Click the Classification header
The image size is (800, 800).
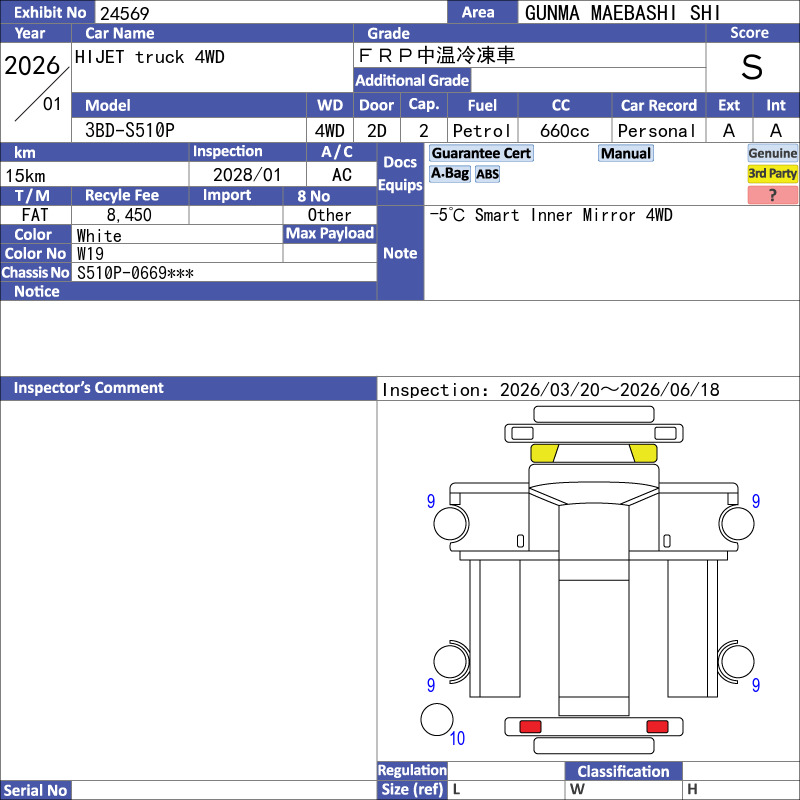coord(623,771)
